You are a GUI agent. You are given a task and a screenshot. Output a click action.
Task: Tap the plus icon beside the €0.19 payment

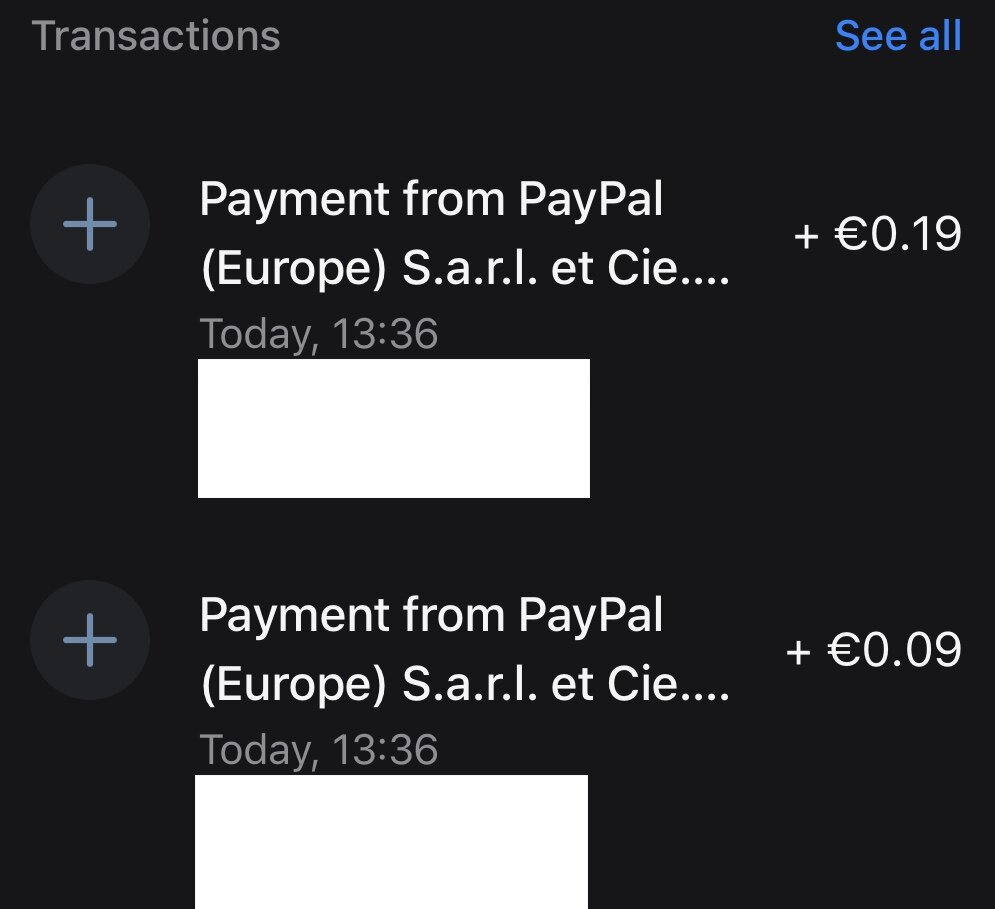pyautogui.click(x=90, y=224)
